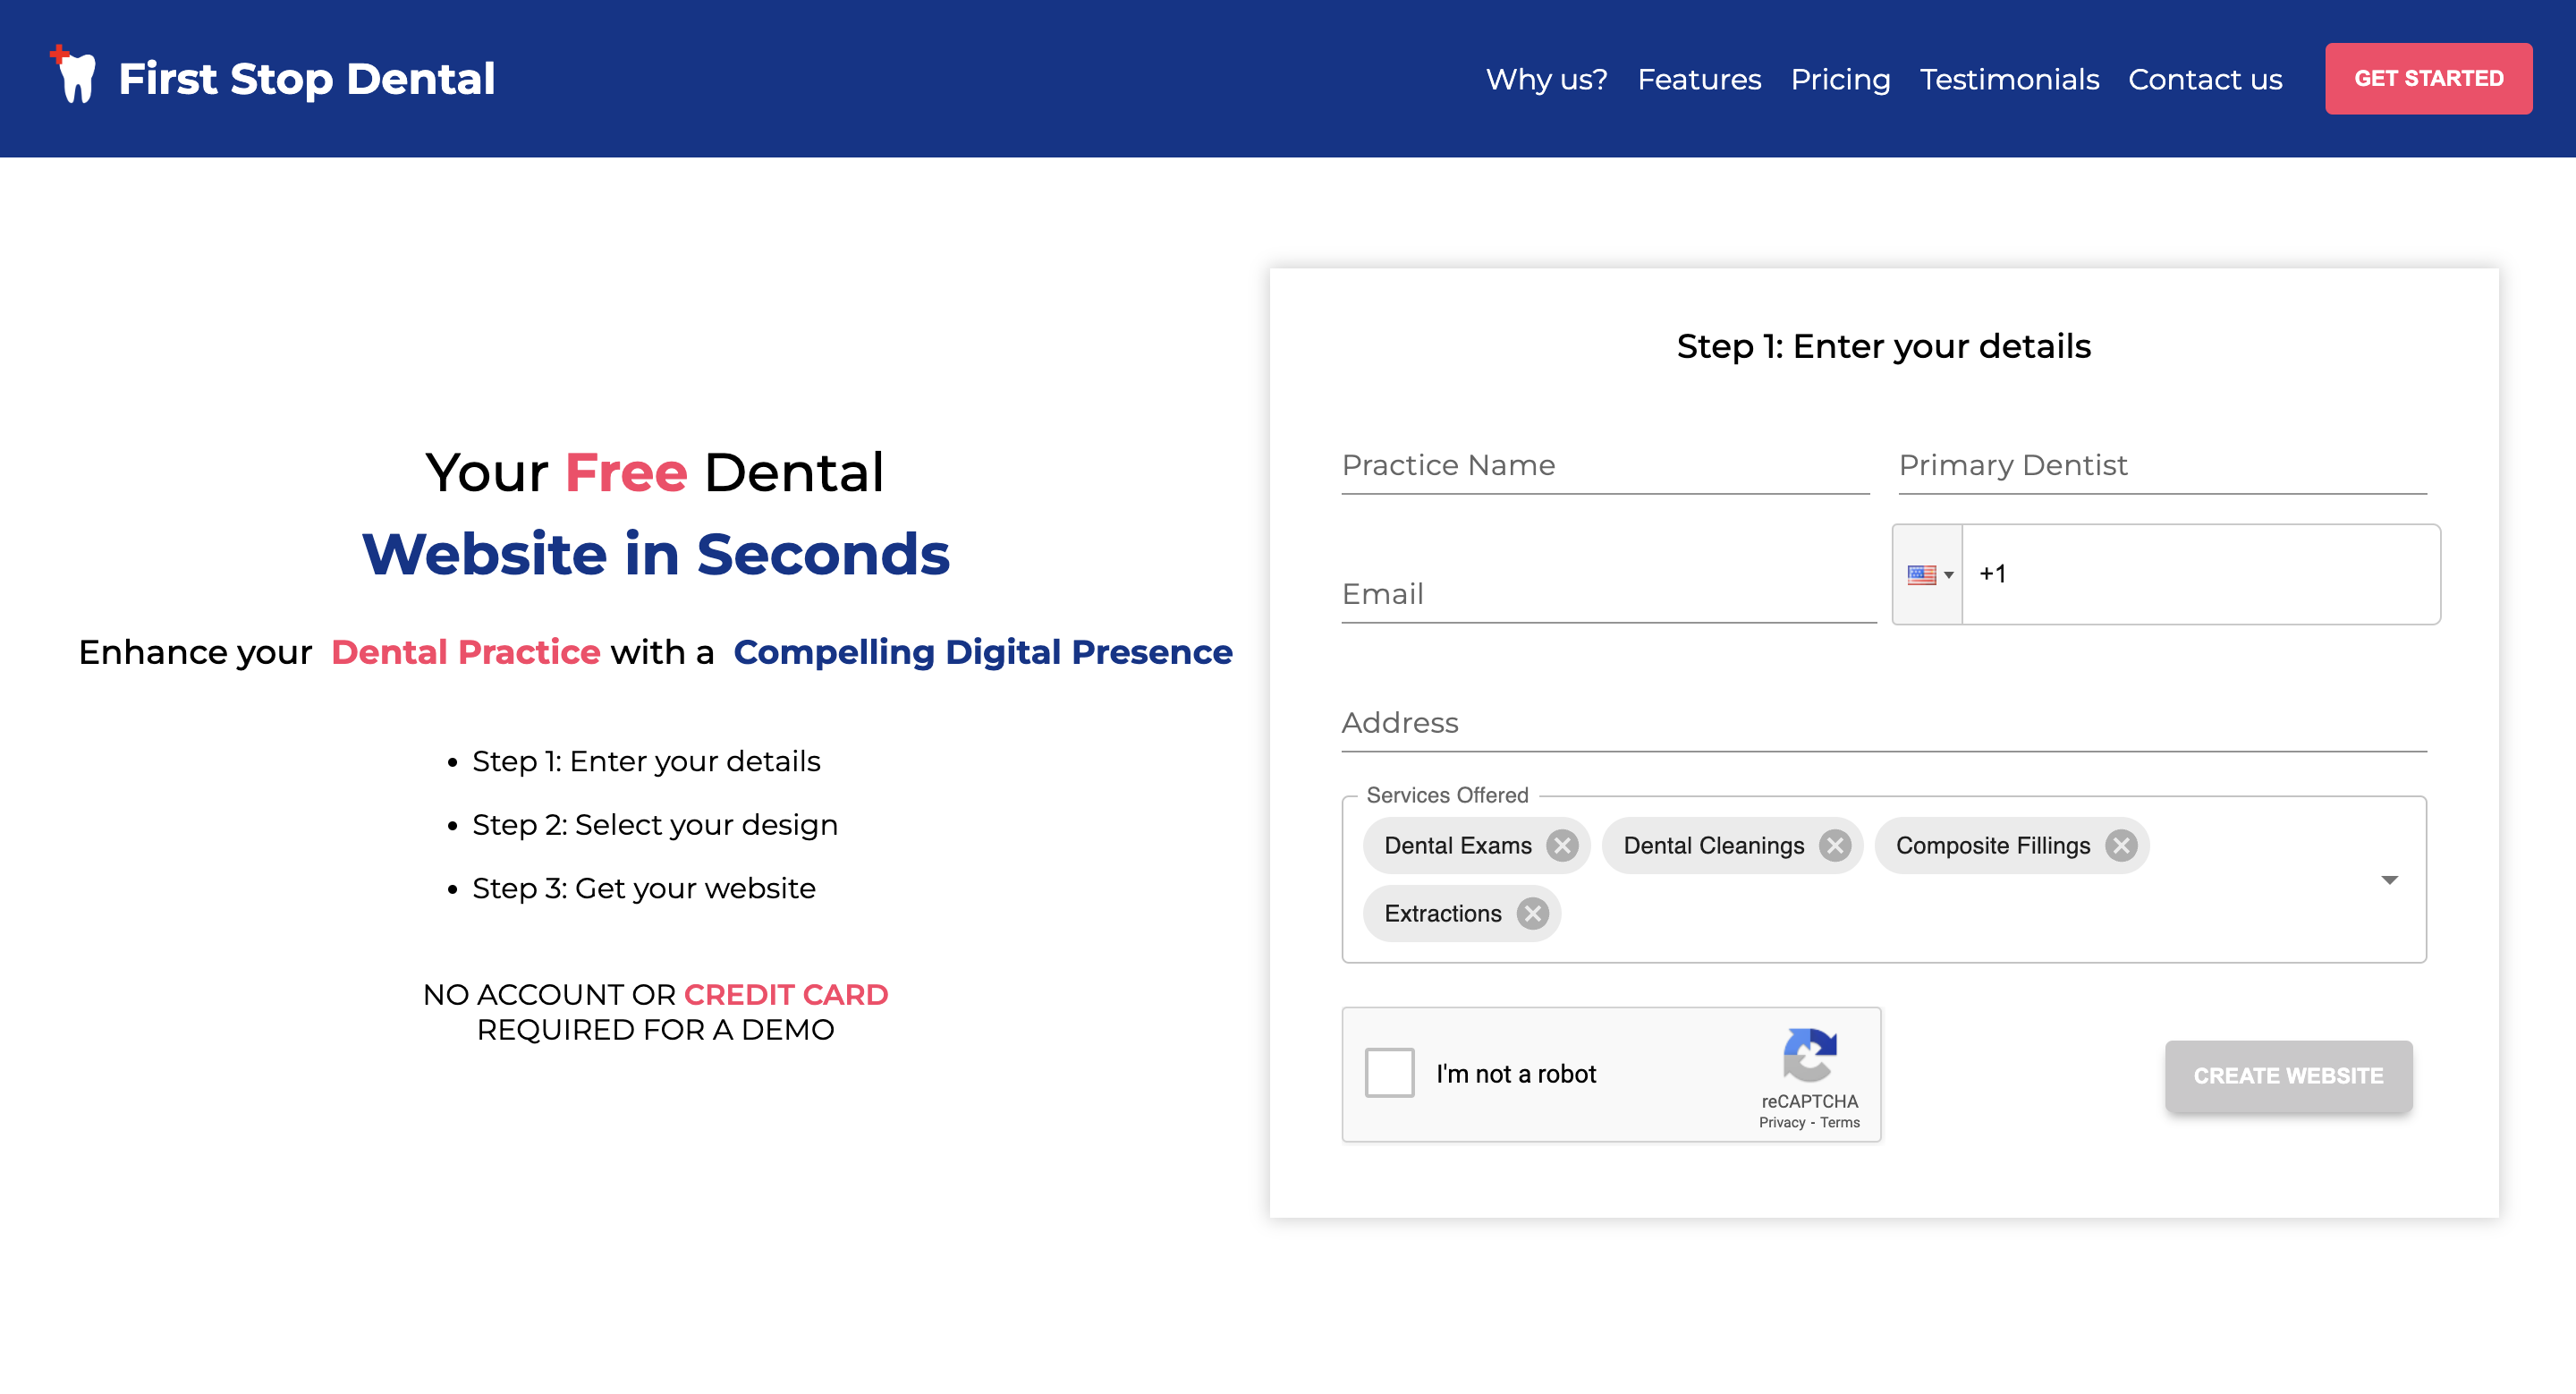Click the US flag icon

point(1920,575)
